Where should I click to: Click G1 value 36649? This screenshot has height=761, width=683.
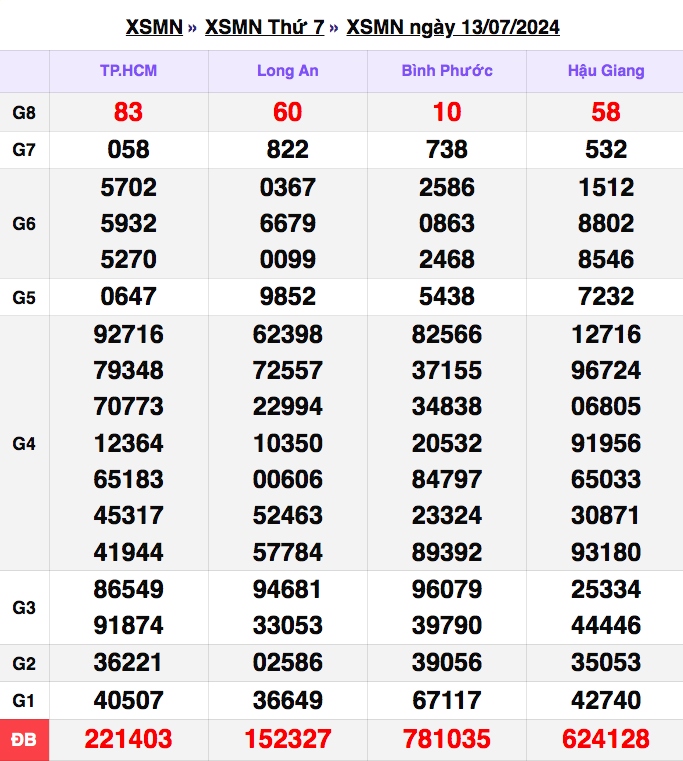[x=287, y=700]
